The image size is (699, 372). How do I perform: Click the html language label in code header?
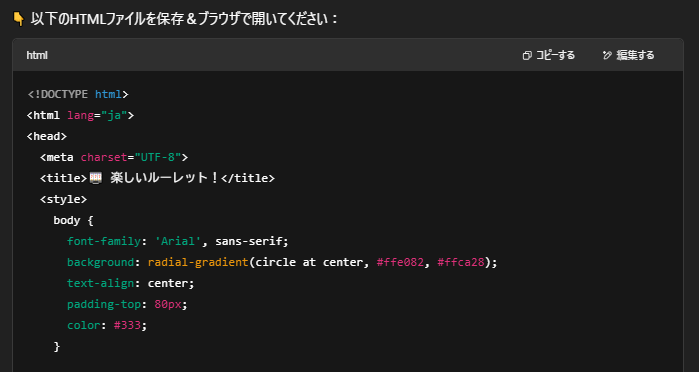pos(37,55)
